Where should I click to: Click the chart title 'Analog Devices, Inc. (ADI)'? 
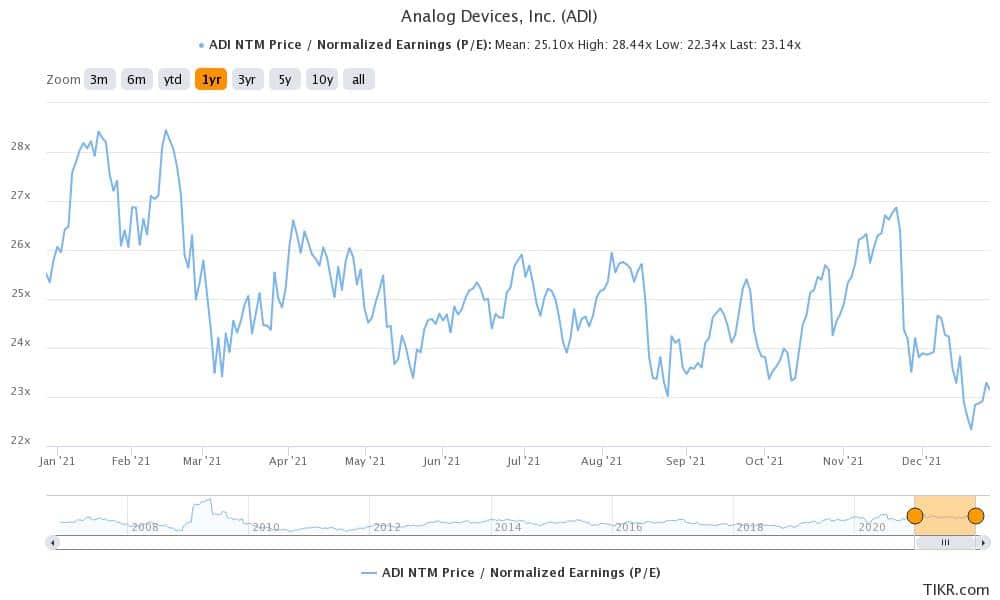(x=499, y=16)
